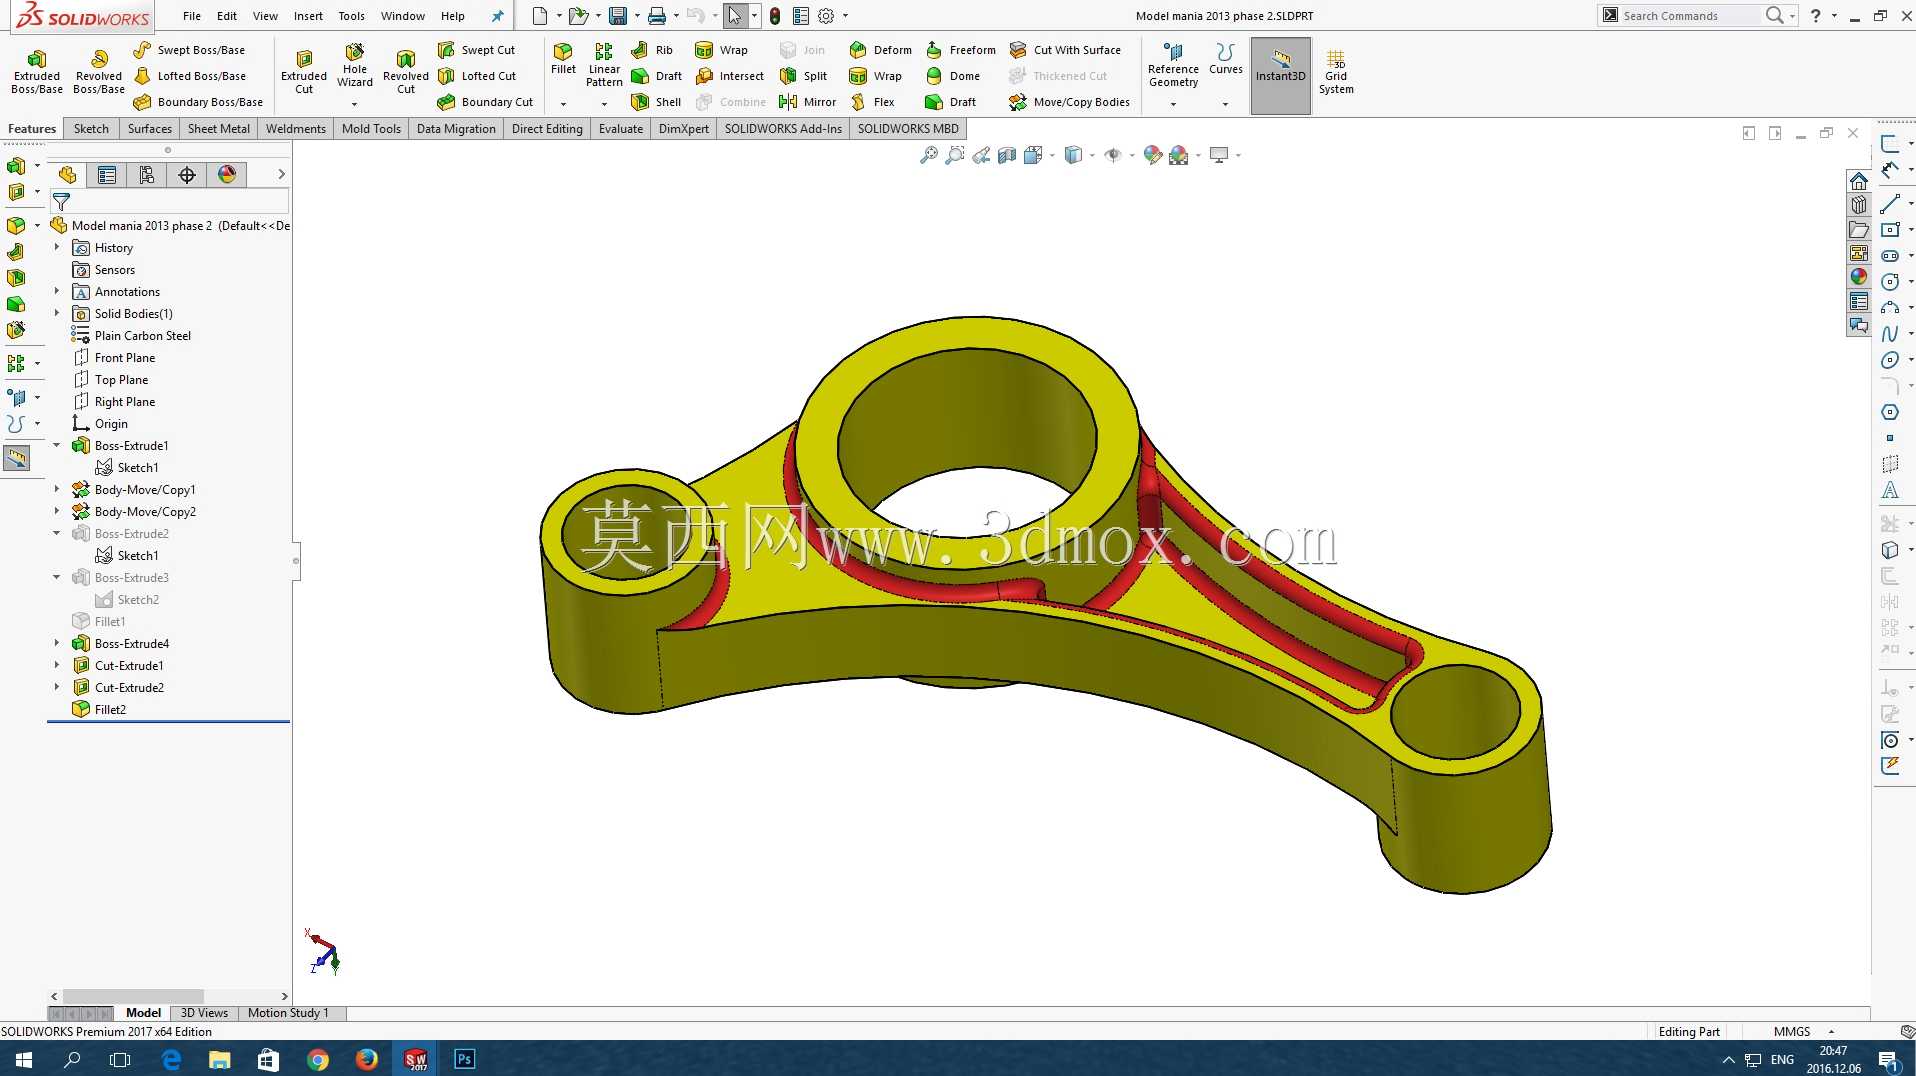Choose the Freeform tool
The image size is (1916, 1076).
[x=960, y=50]
